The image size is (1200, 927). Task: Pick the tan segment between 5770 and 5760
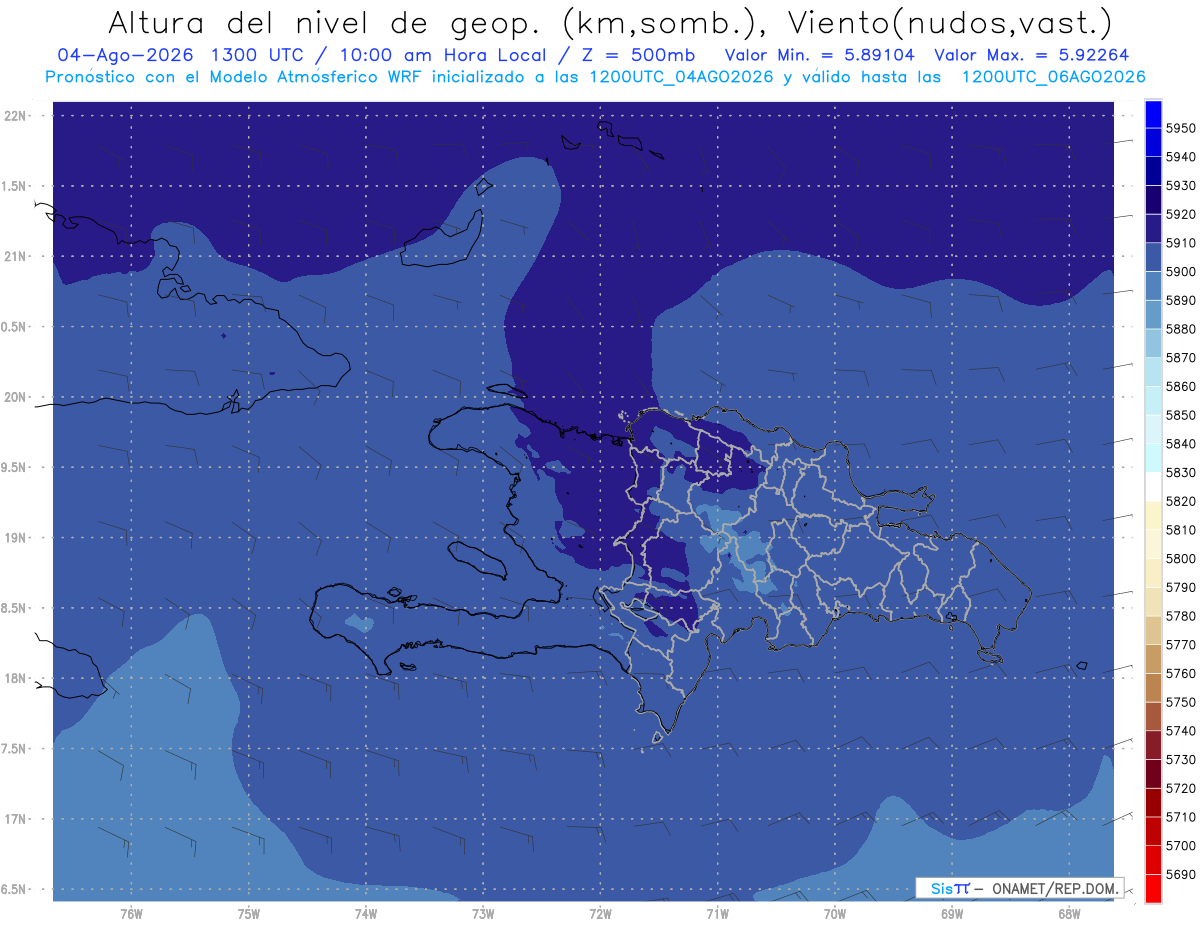click(1152, 659)
